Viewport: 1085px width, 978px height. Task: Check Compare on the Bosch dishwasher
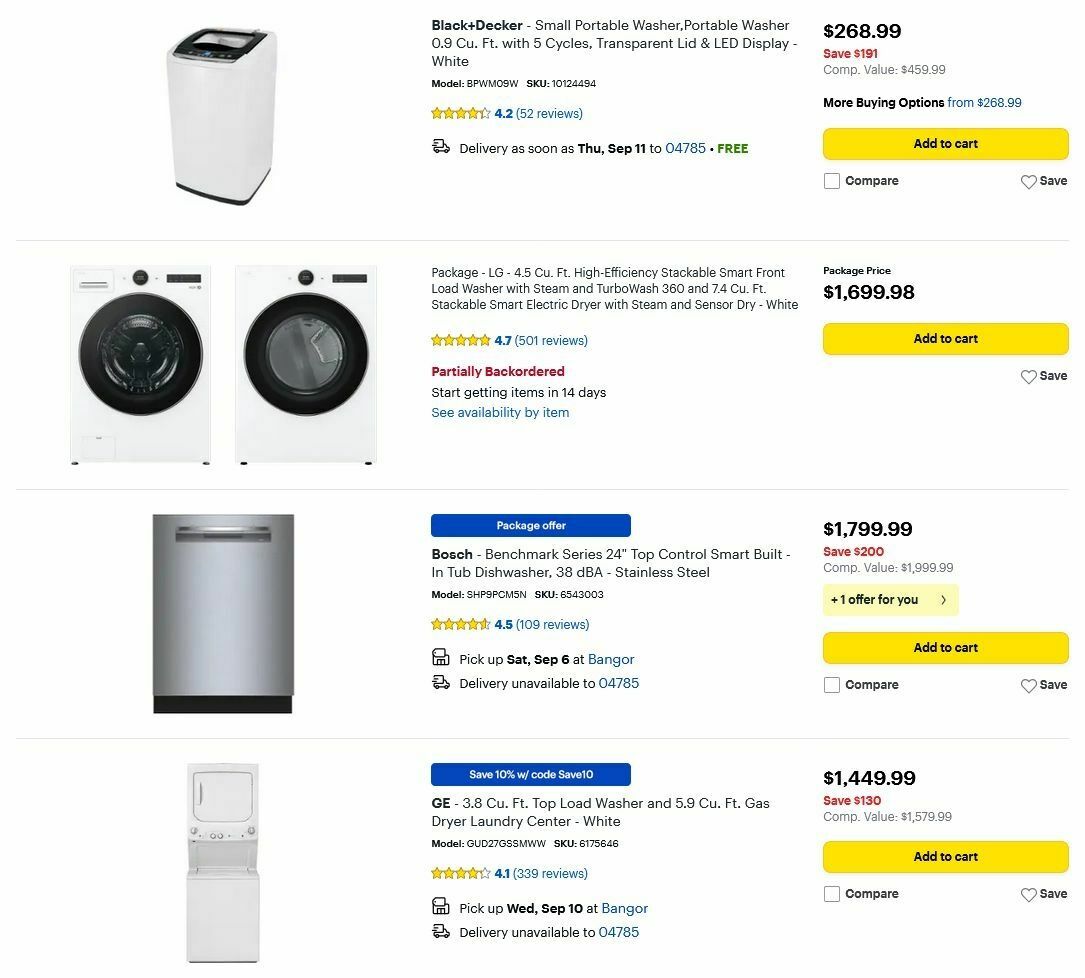pos(832,685)
